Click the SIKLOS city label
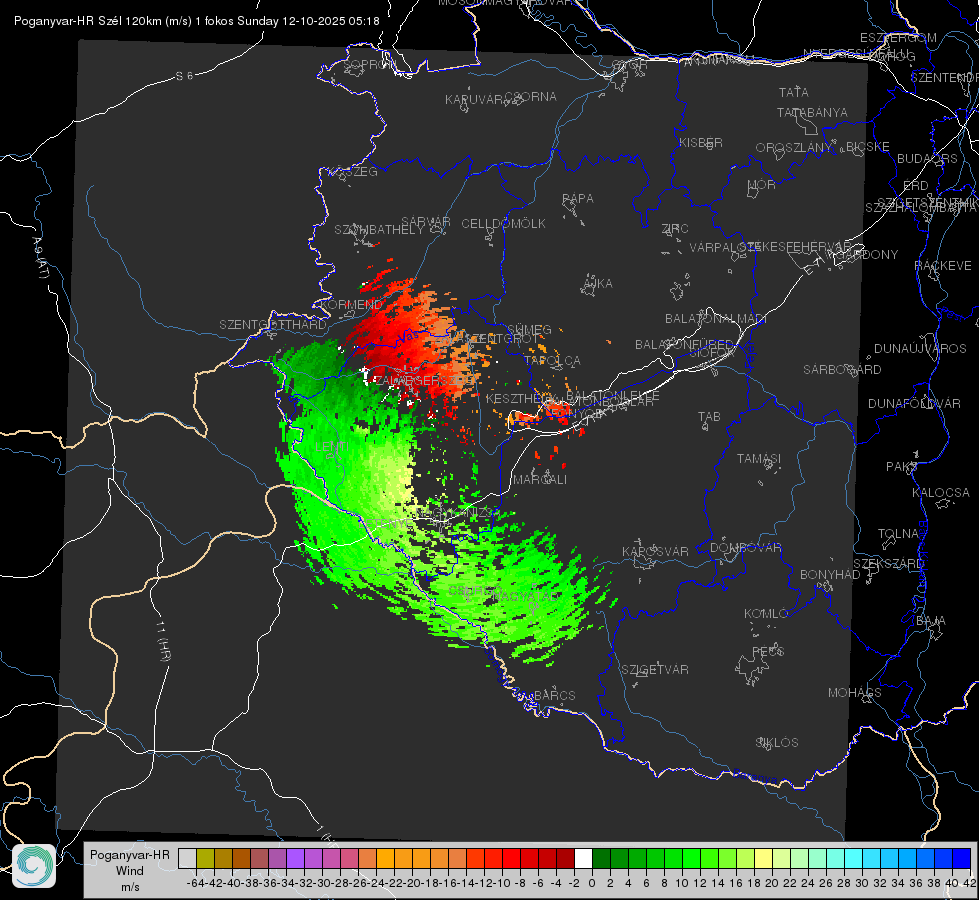The height and width of the screenshot is (900, 979). click(777, 742)
